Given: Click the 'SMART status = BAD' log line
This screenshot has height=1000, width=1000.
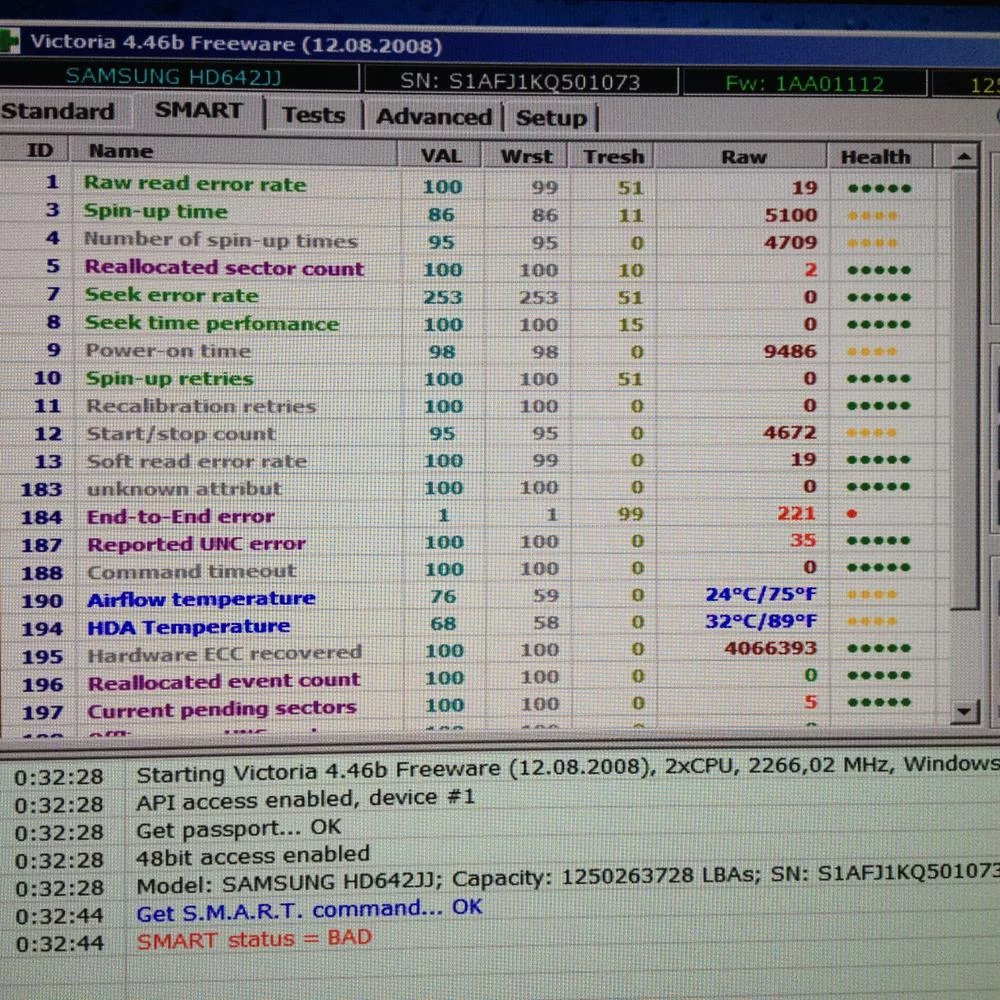Looking at the screenshot, I should 254,939.
